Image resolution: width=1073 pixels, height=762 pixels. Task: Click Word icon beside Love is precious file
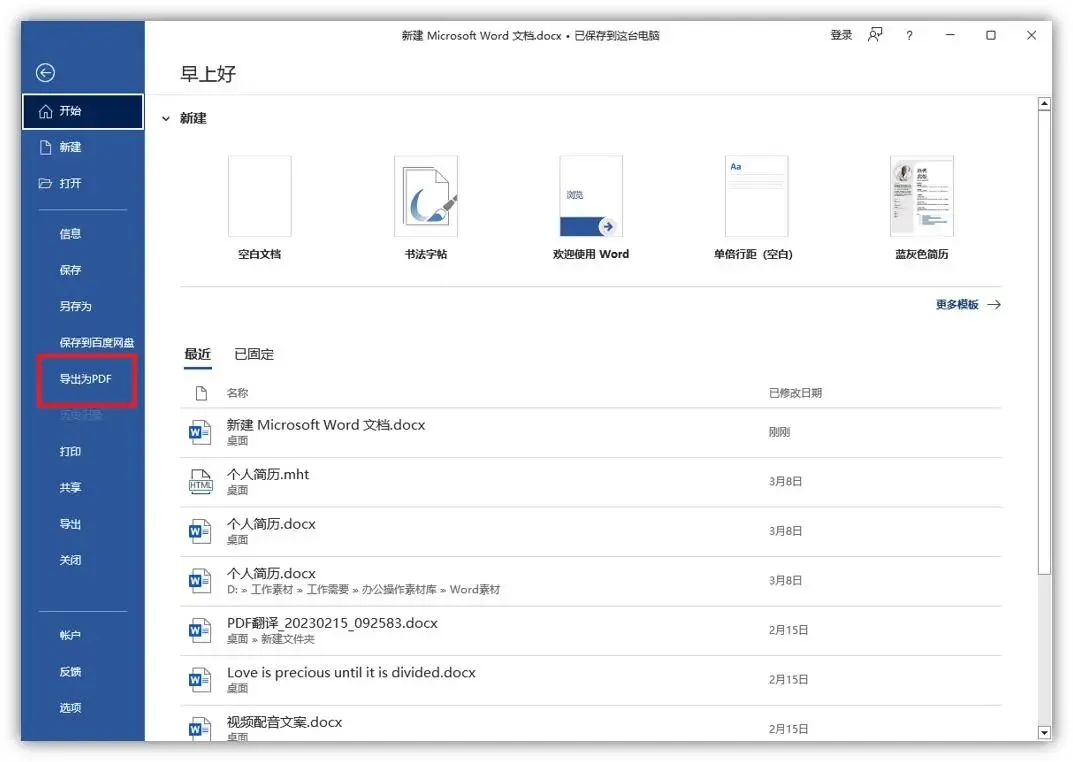200,680
